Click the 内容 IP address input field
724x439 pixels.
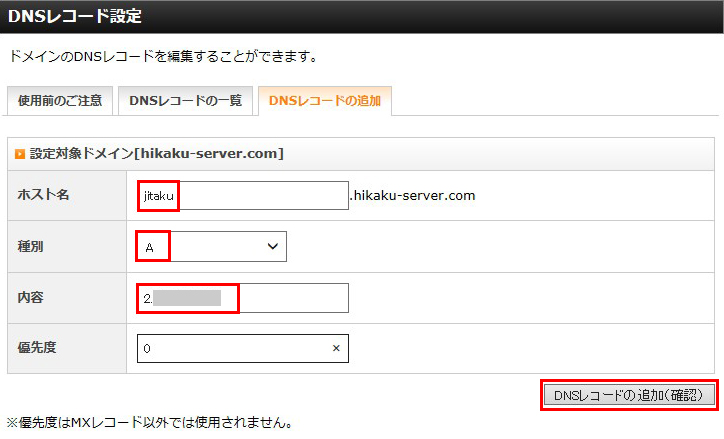click(243, 298)
